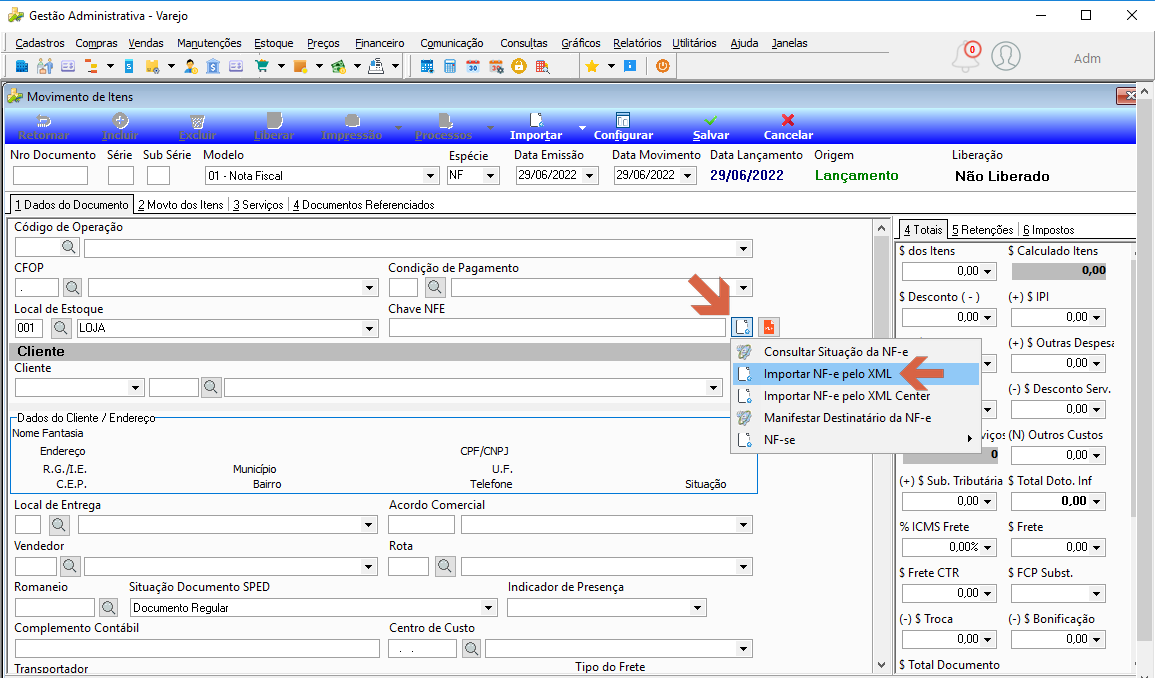The image size is (1155, 678).
Task: Click search icon for Local de Estoque
Action: pos(60,328)
